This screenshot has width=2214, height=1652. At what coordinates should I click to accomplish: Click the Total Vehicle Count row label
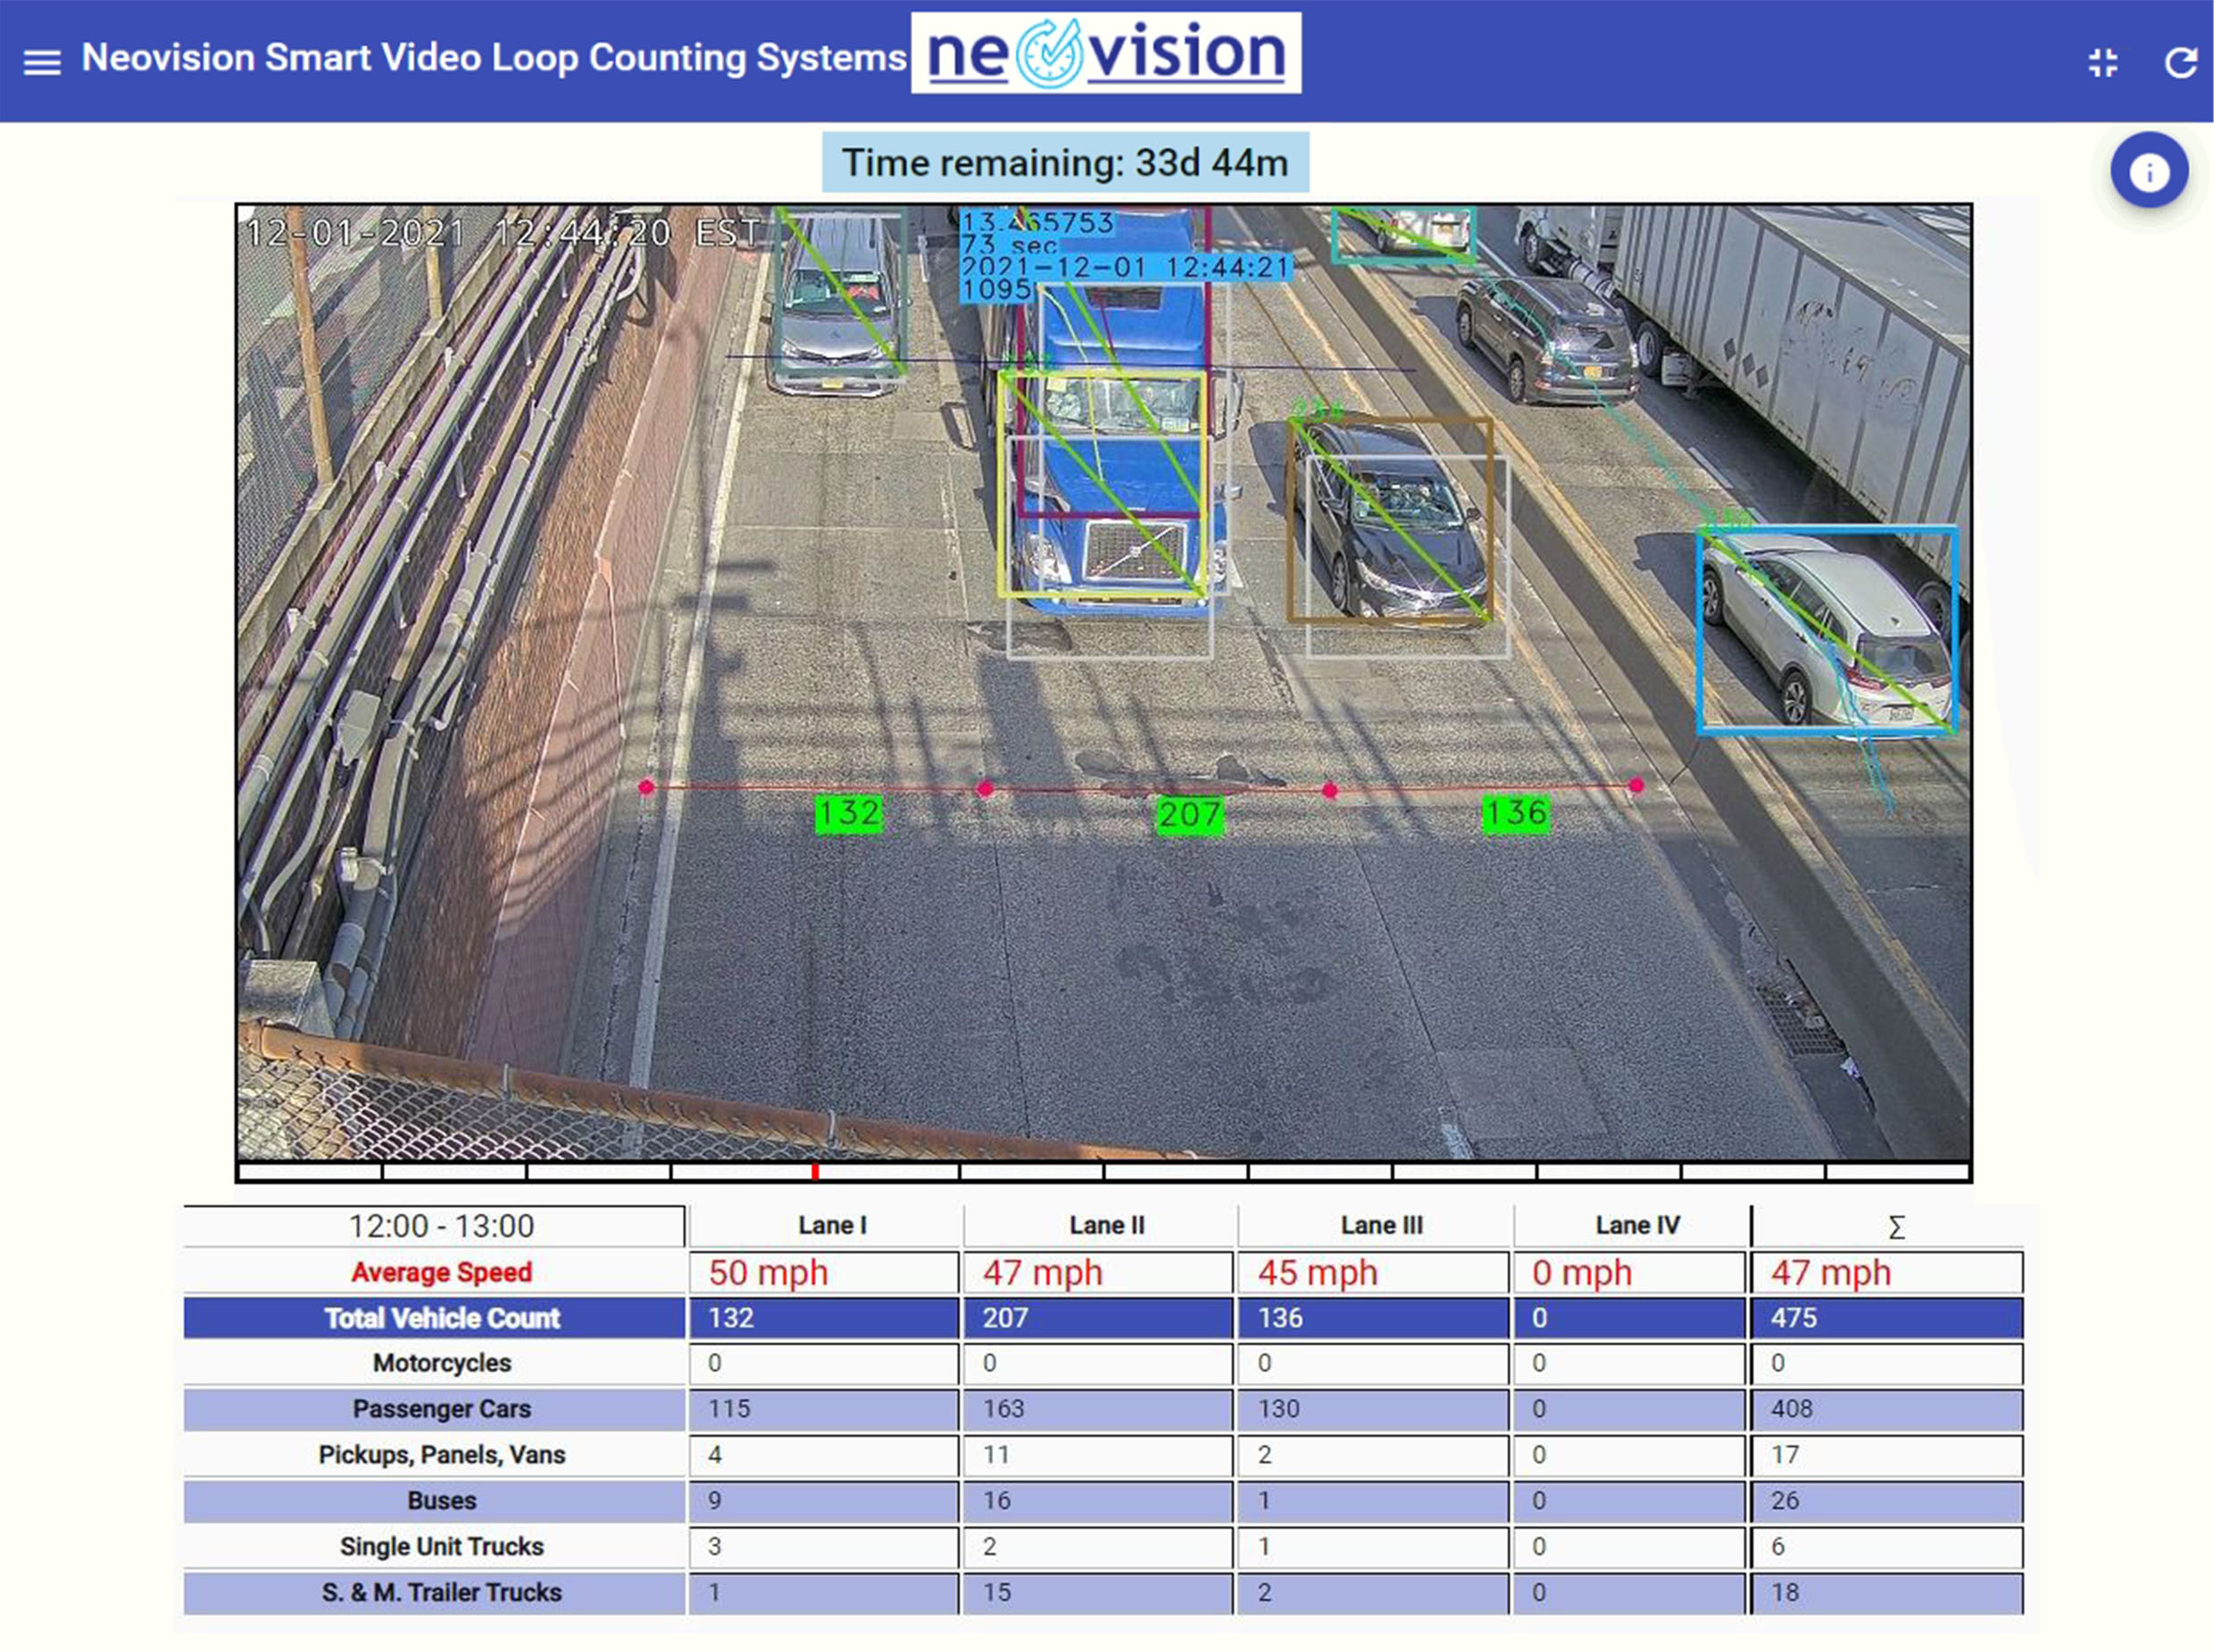point(441,1318)
